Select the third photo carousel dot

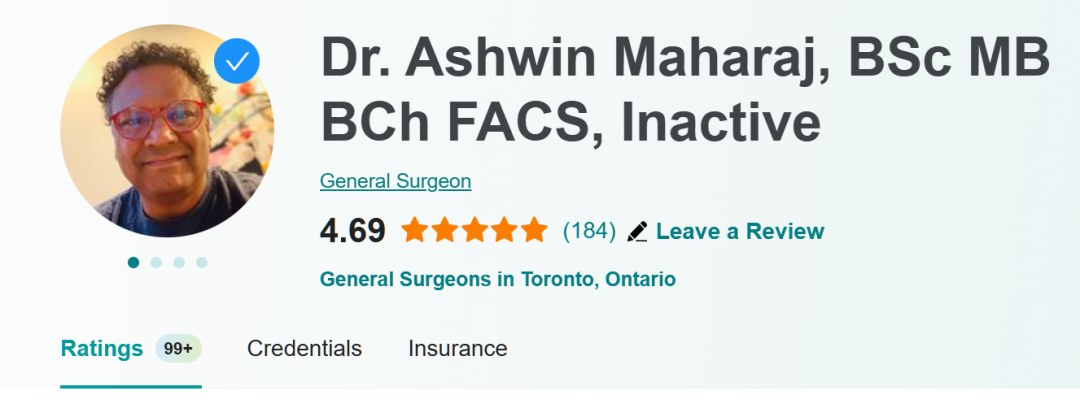click(x=179, y=263)
